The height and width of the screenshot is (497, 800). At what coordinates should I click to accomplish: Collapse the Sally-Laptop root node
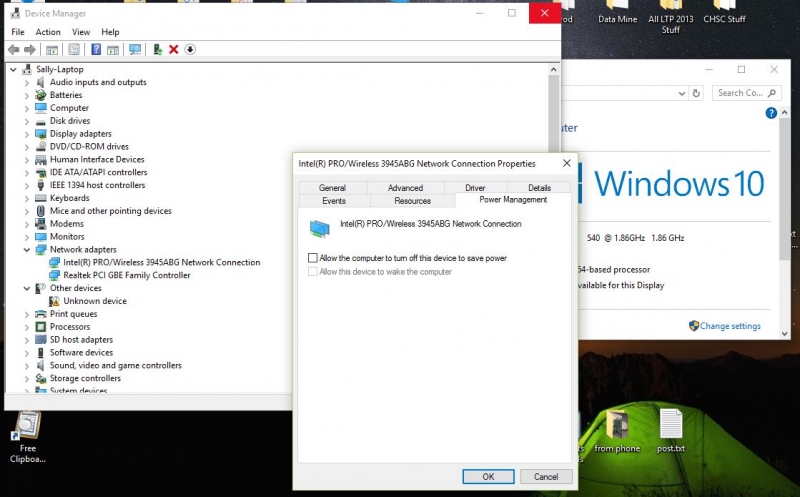click(x=13, y=69)
